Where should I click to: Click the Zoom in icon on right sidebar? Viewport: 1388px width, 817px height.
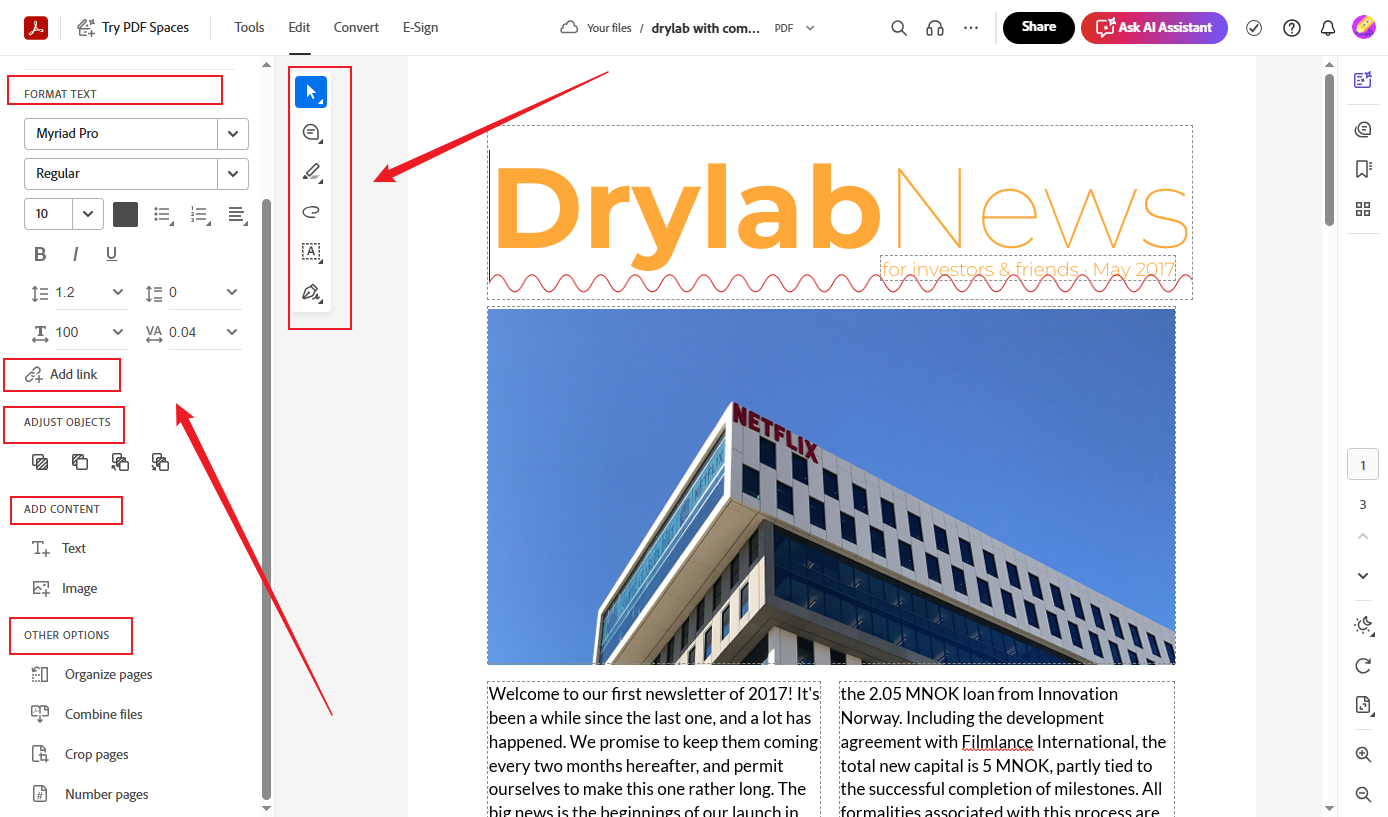[x=1363, y=754]
